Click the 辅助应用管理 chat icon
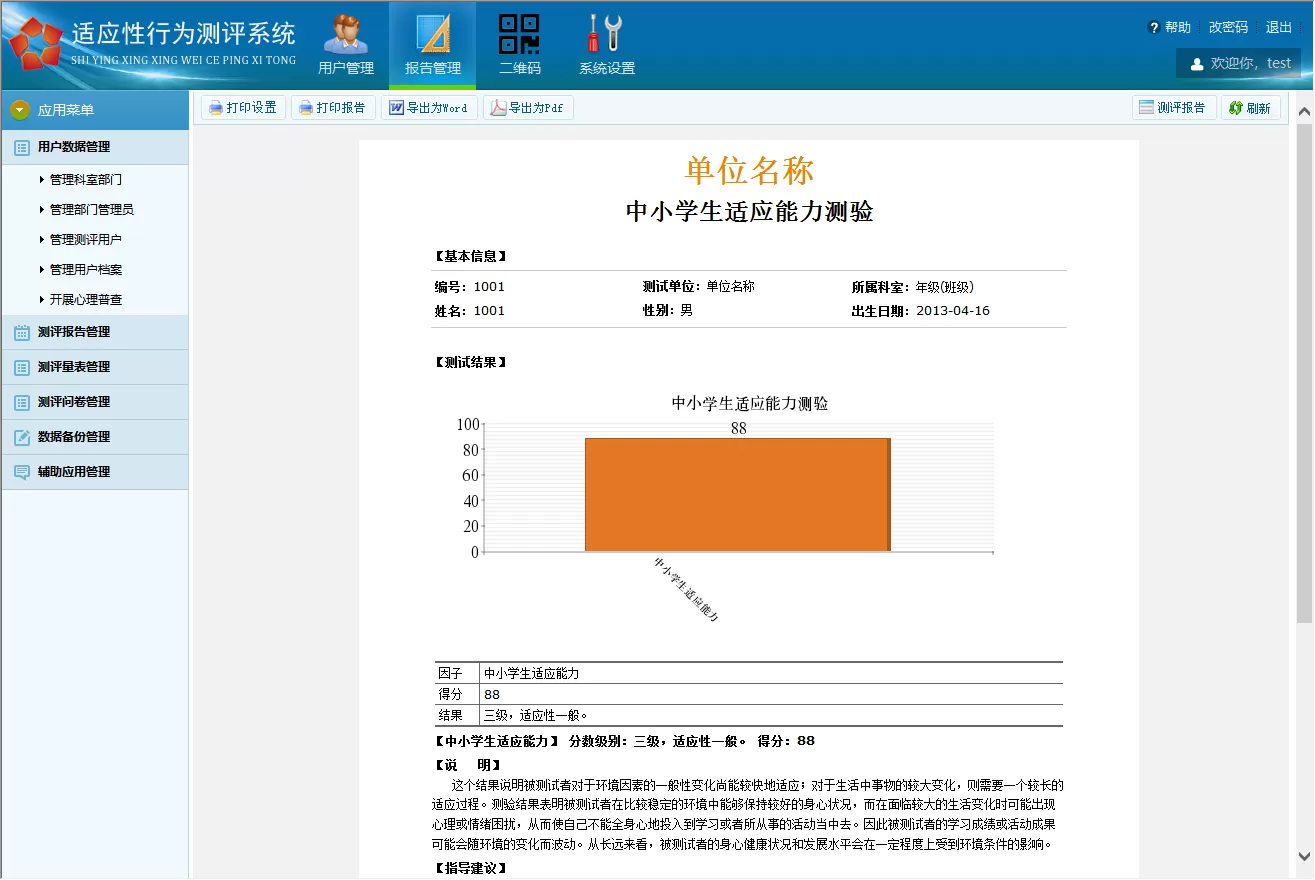Viewport: 1315px width, 880px height. click(22, 472)
